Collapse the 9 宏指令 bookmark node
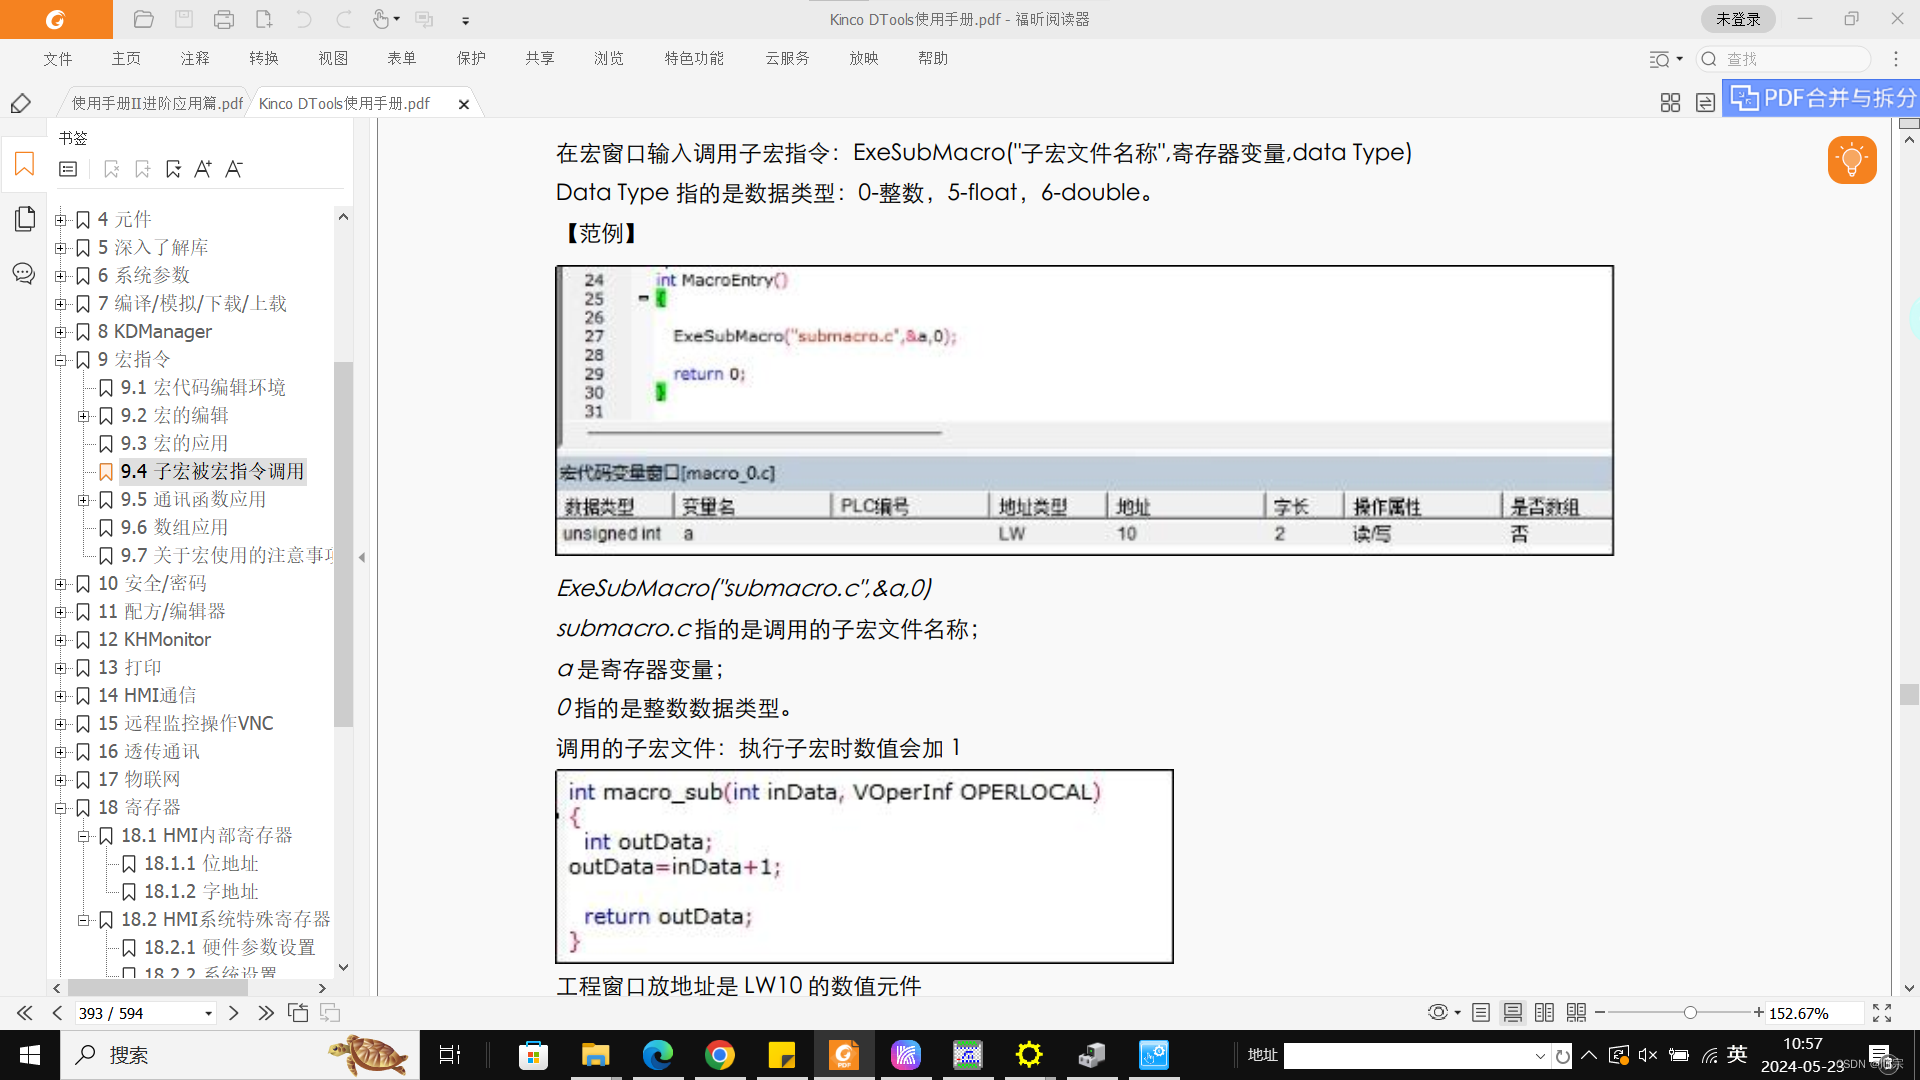This screenshot has width=1920, height=1080. click(x=61, y=360)
